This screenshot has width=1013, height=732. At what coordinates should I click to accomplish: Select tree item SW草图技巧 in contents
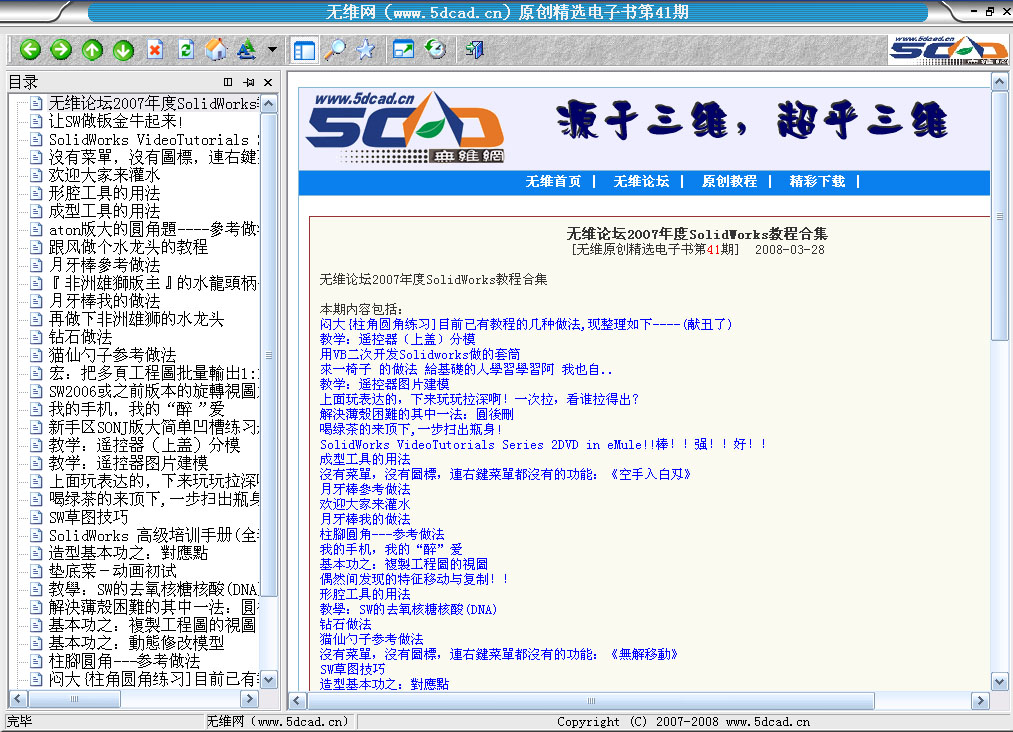[x=89, y=518]
